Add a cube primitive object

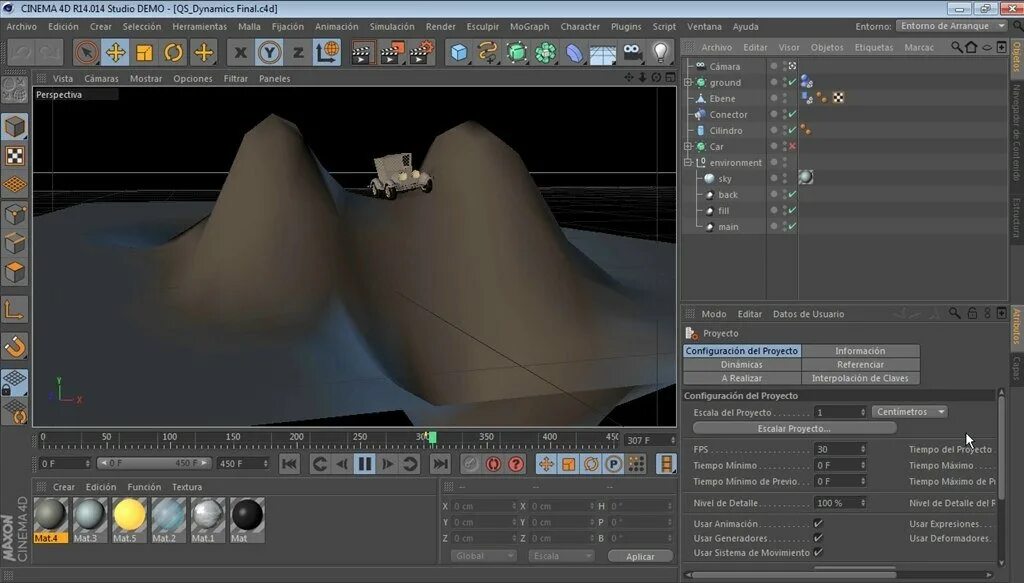(x=459, y=52)
